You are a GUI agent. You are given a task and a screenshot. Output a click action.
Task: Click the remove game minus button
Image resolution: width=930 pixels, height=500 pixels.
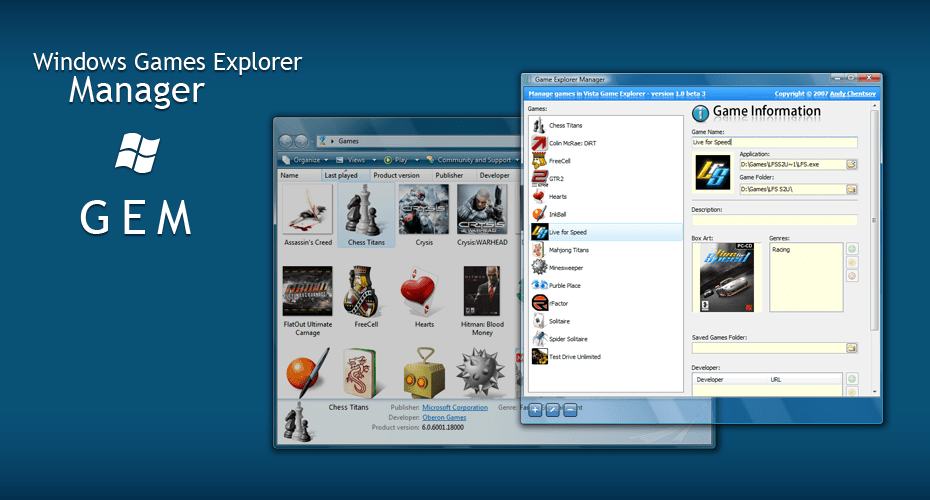(570, 408)
